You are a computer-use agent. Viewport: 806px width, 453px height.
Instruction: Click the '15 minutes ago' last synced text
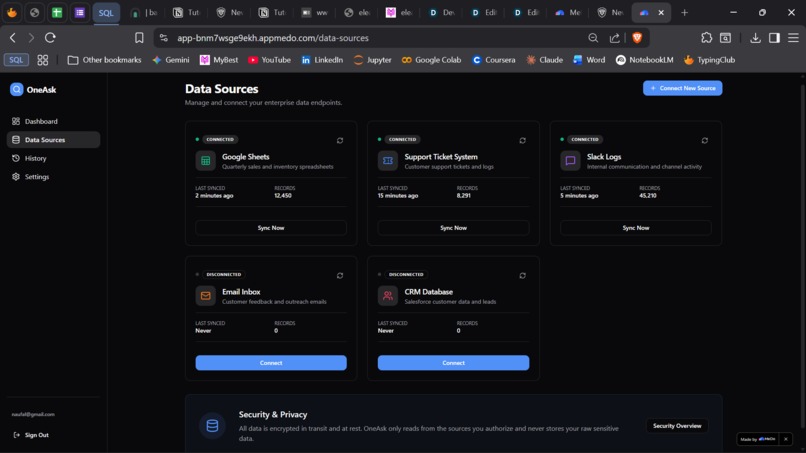tap(398, 196)
